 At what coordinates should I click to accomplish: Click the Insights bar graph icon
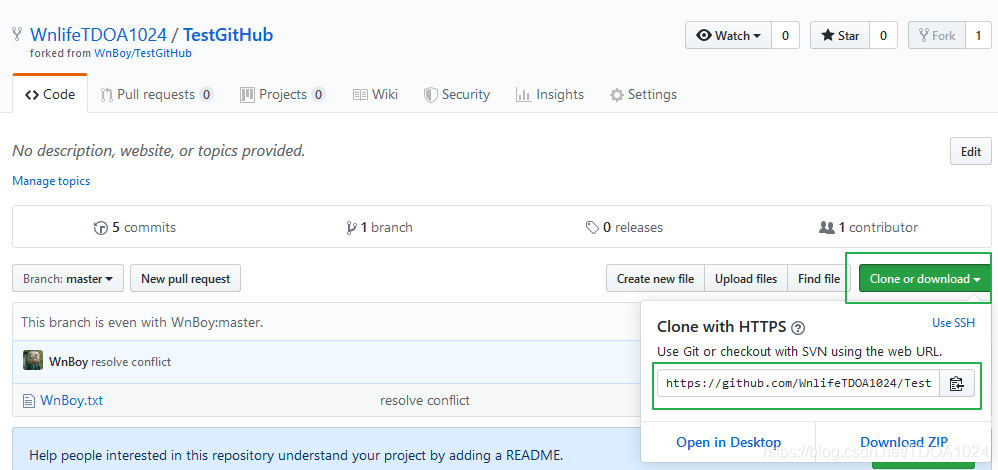pyautogui.click(x=523, y=95)
